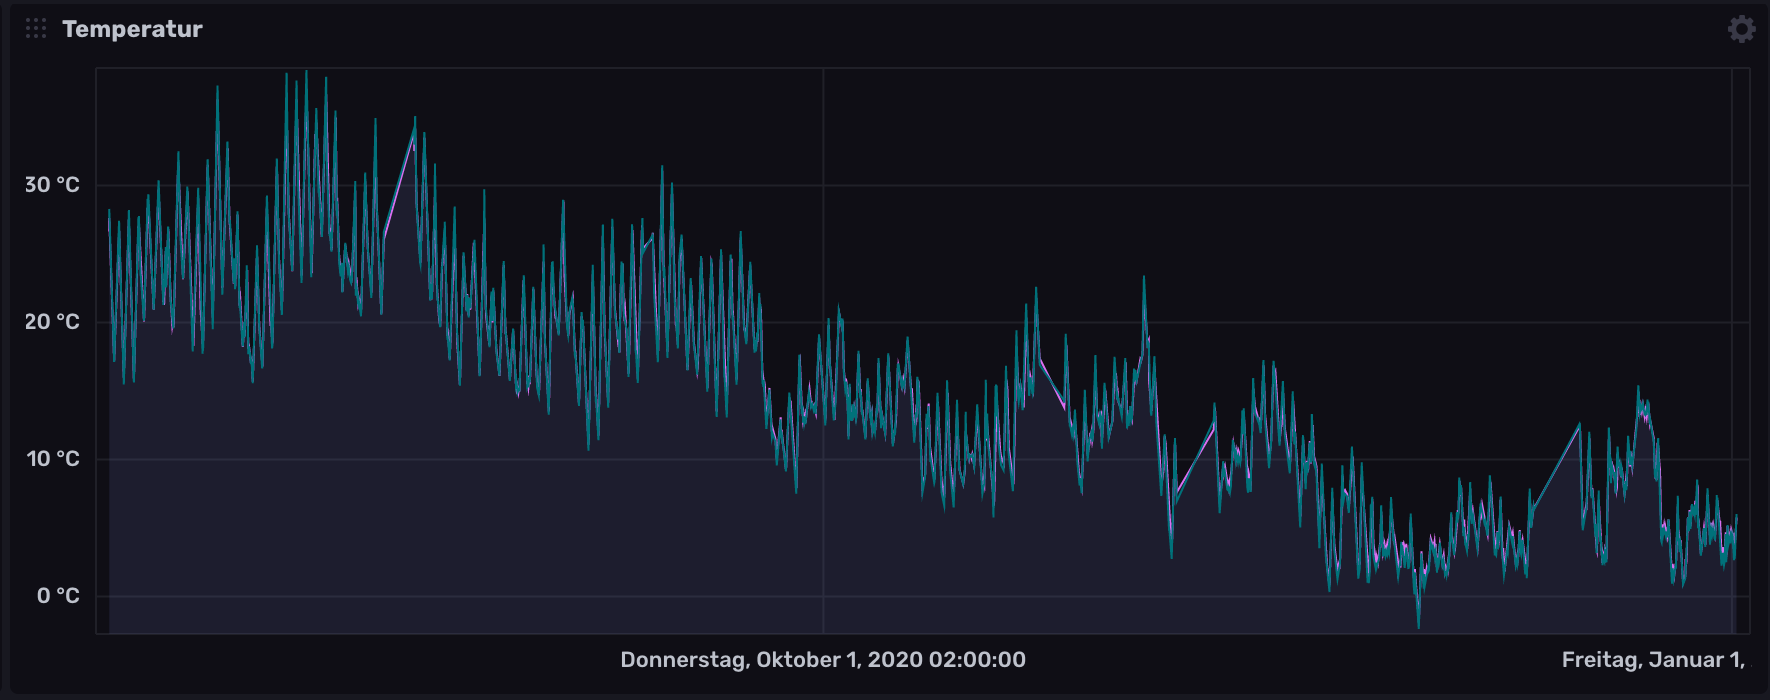Image resolution: width=1770 pixels, height=700 pixels.
Task: Select the 10 °C y-axis label
Action: point(52,459)
